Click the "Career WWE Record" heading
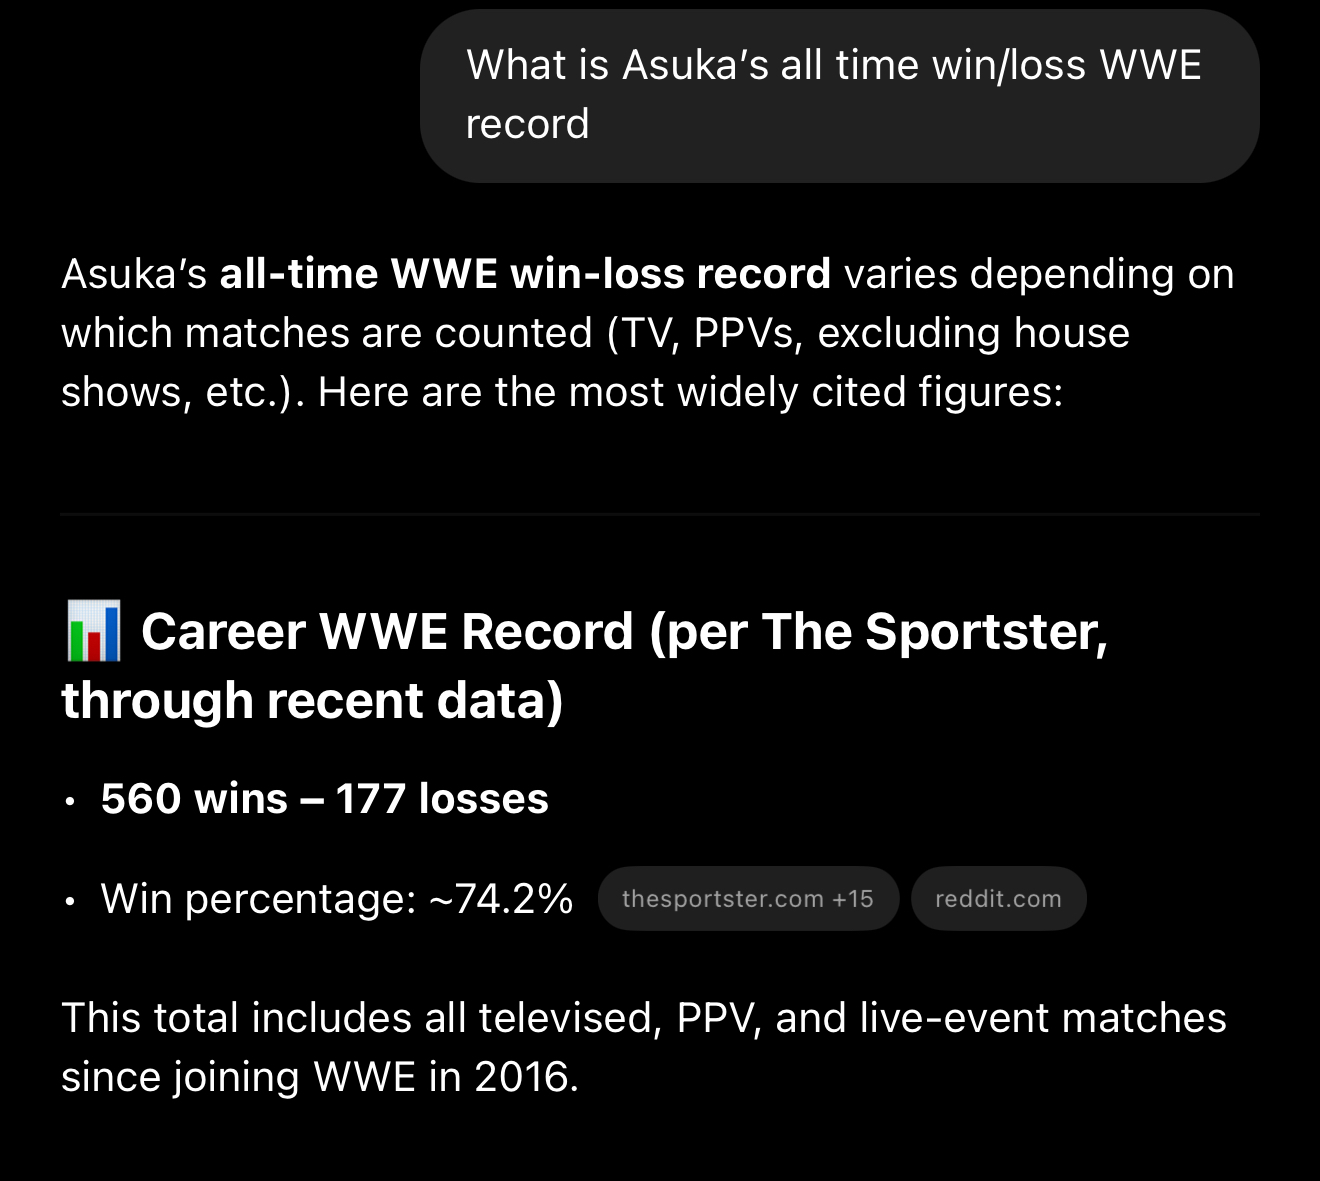 coord(387,632)
